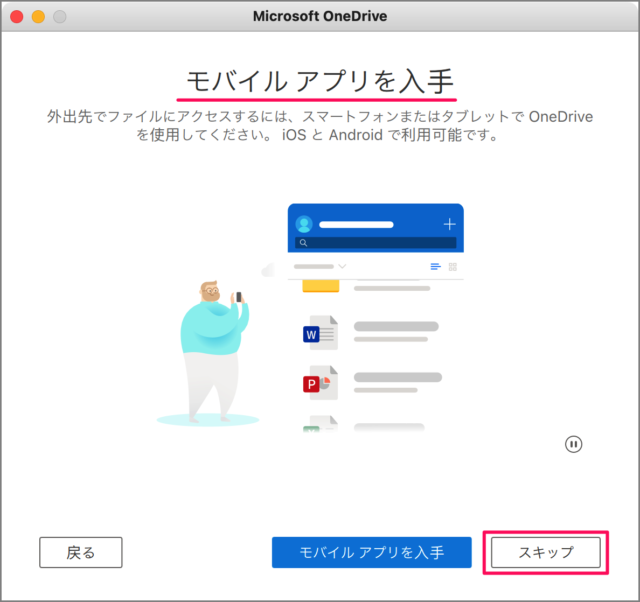This screenshot has height=602, width=640.
Task: Click the search bar in the illustrated app
Action: (376, 242)
